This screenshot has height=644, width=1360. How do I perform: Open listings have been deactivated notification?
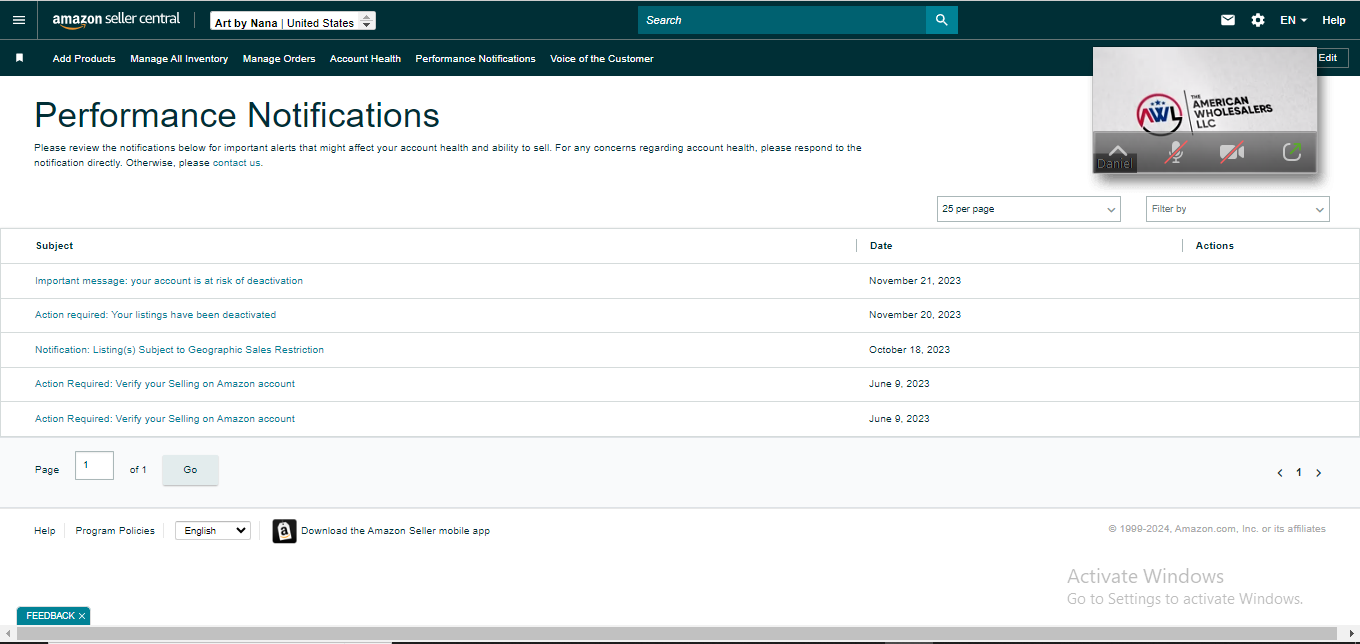click(x=155, y=315)
